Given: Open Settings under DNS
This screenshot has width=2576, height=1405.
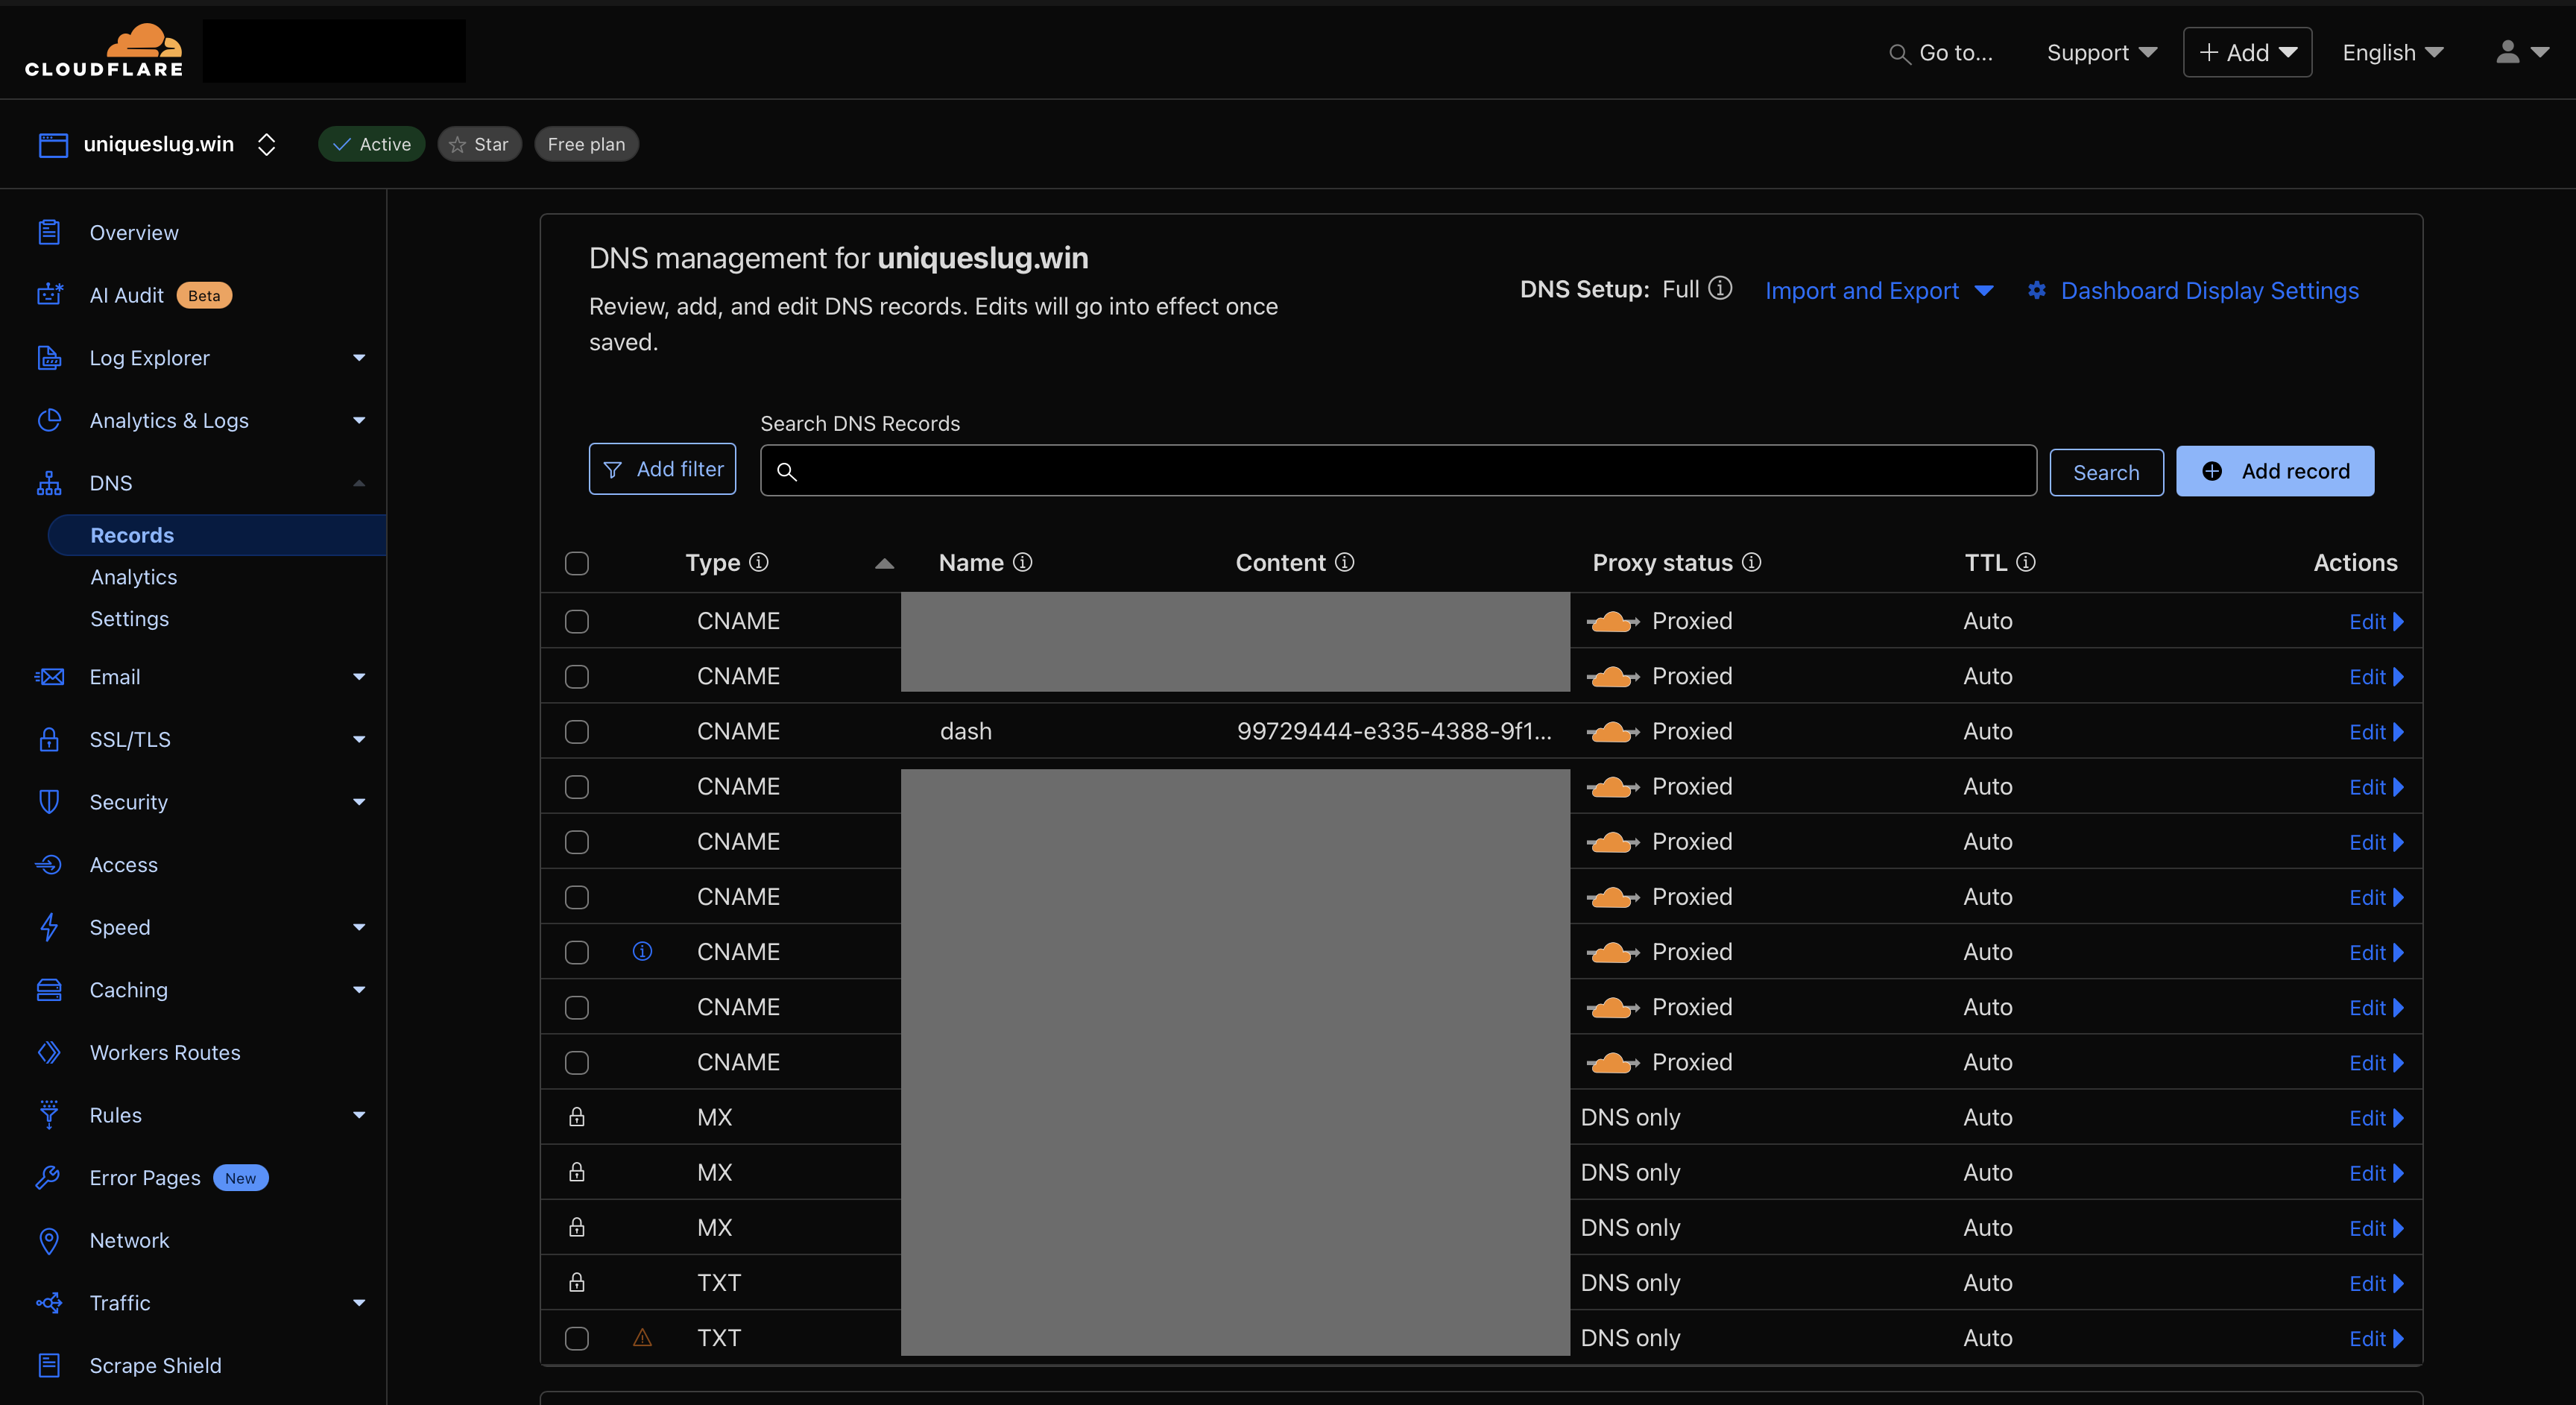Looking at the screenshot, I should (x=130, y=619).
